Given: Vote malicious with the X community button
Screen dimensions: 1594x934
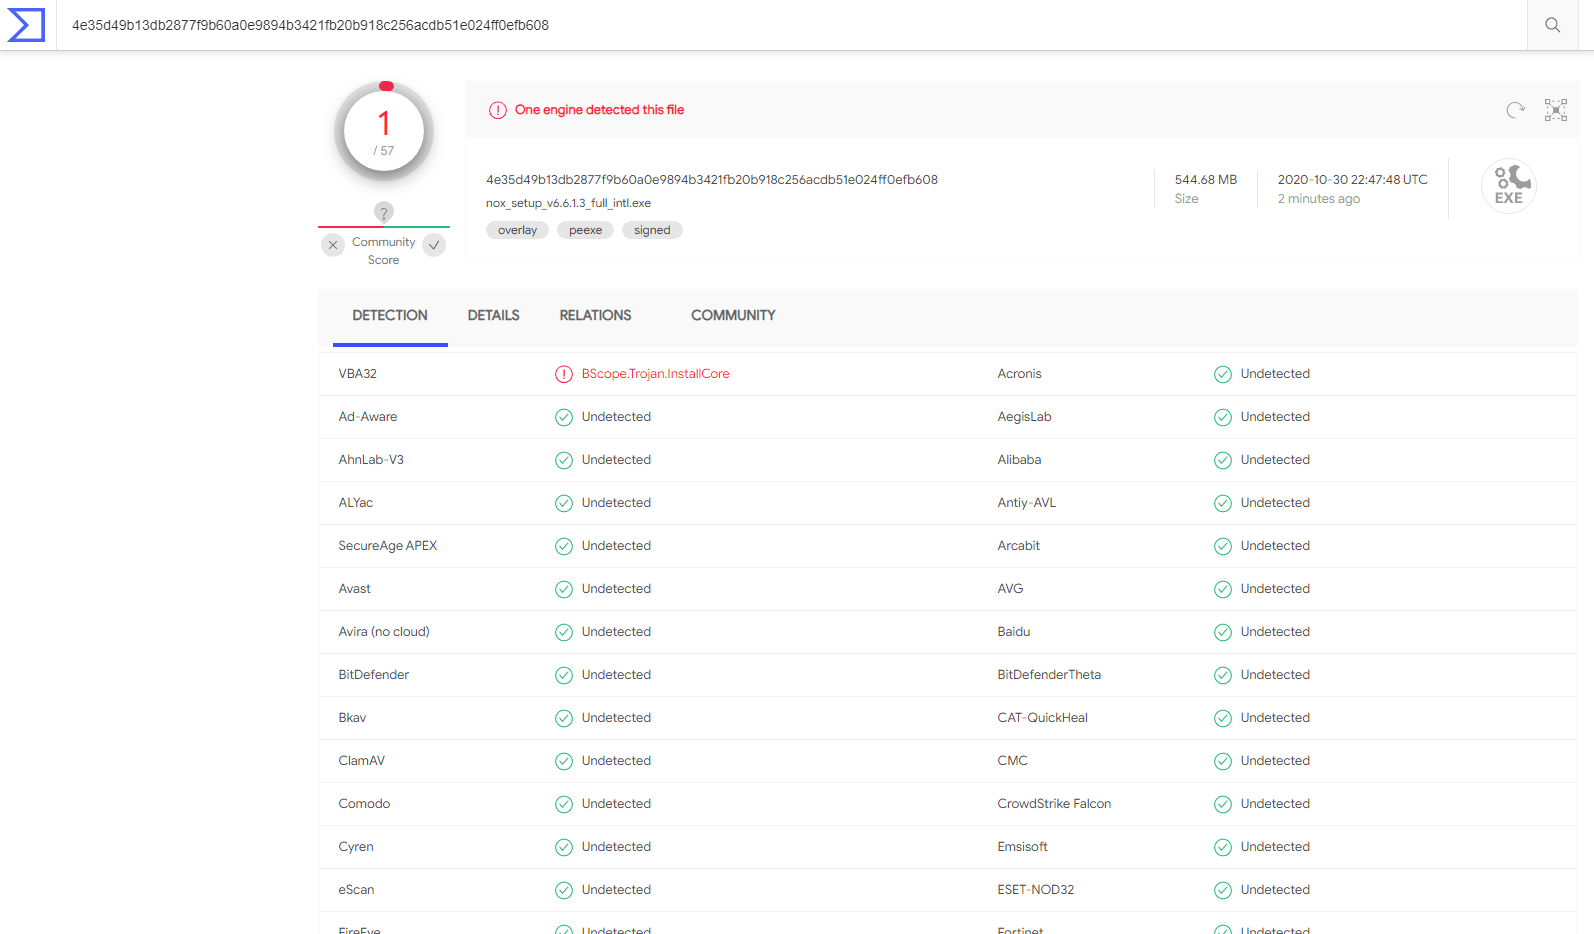Looking at the screenshot, I should [x=333, y=245].
